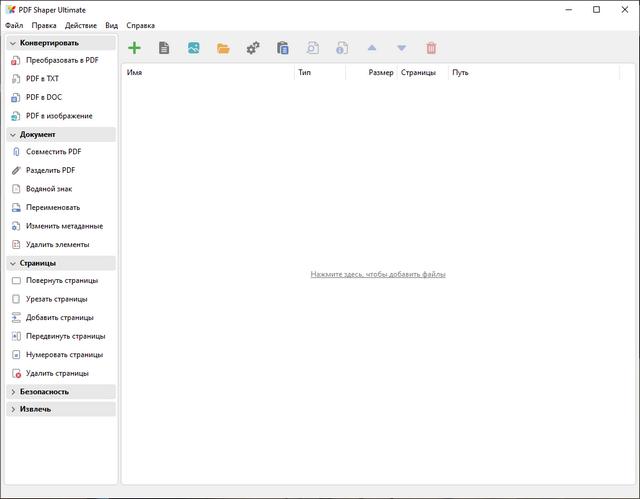Sort by the Размер column header
Viewport: 640px width, 499px height.
[371, 73]
